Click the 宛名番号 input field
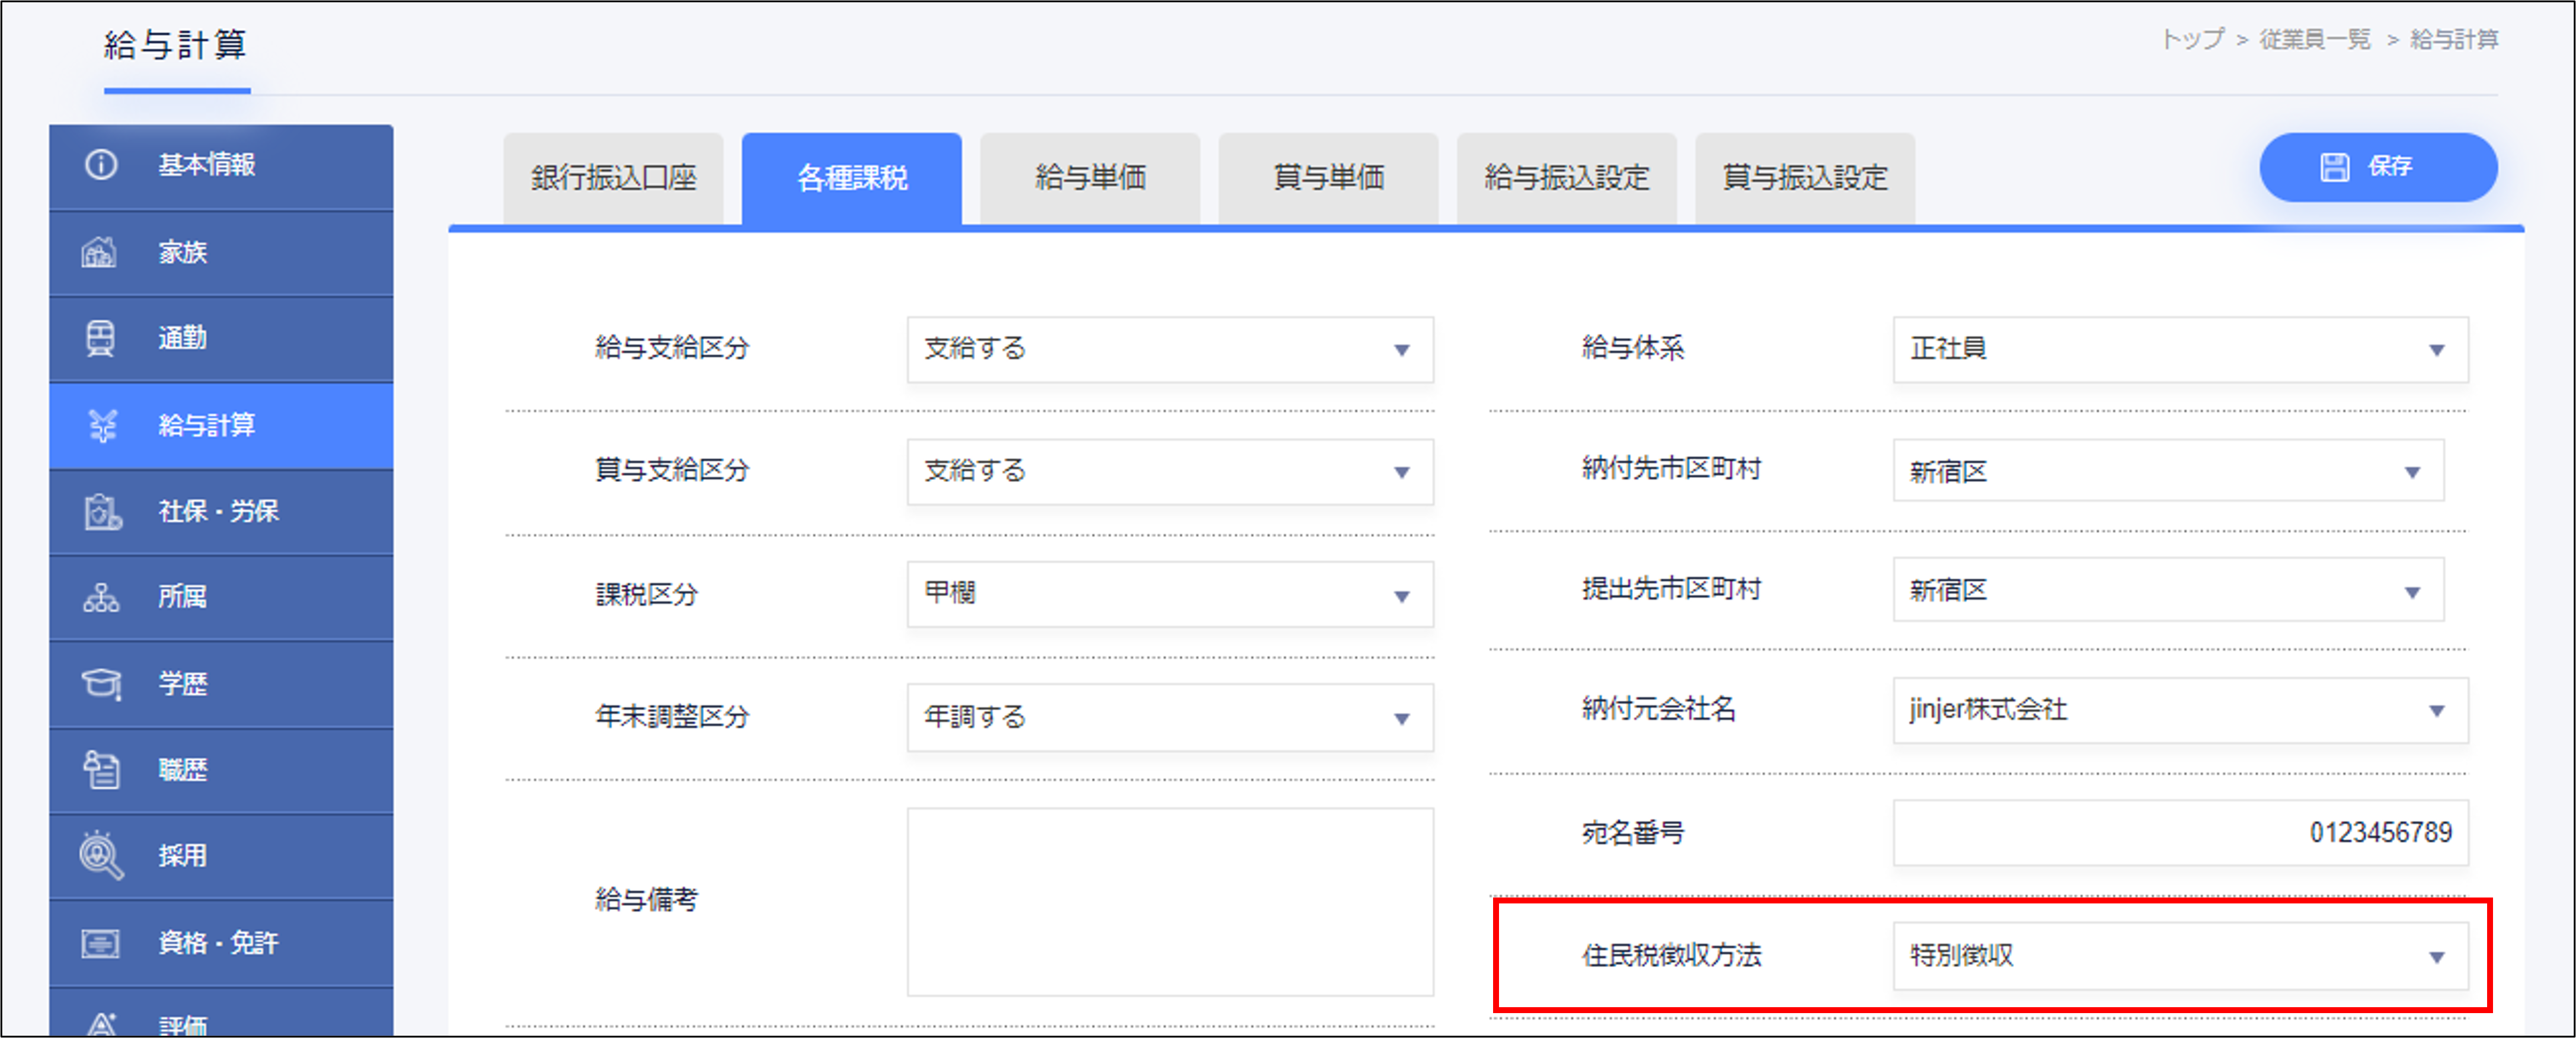This screenshot has width=2576, height=1038. coord(2181,833)
